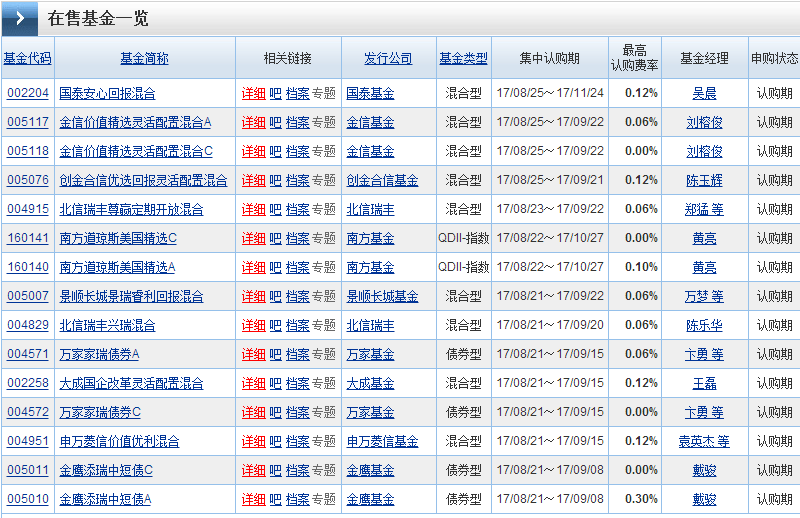Sort by 基金简称 column header
The image size is (800, 518).
coord(144,58)
